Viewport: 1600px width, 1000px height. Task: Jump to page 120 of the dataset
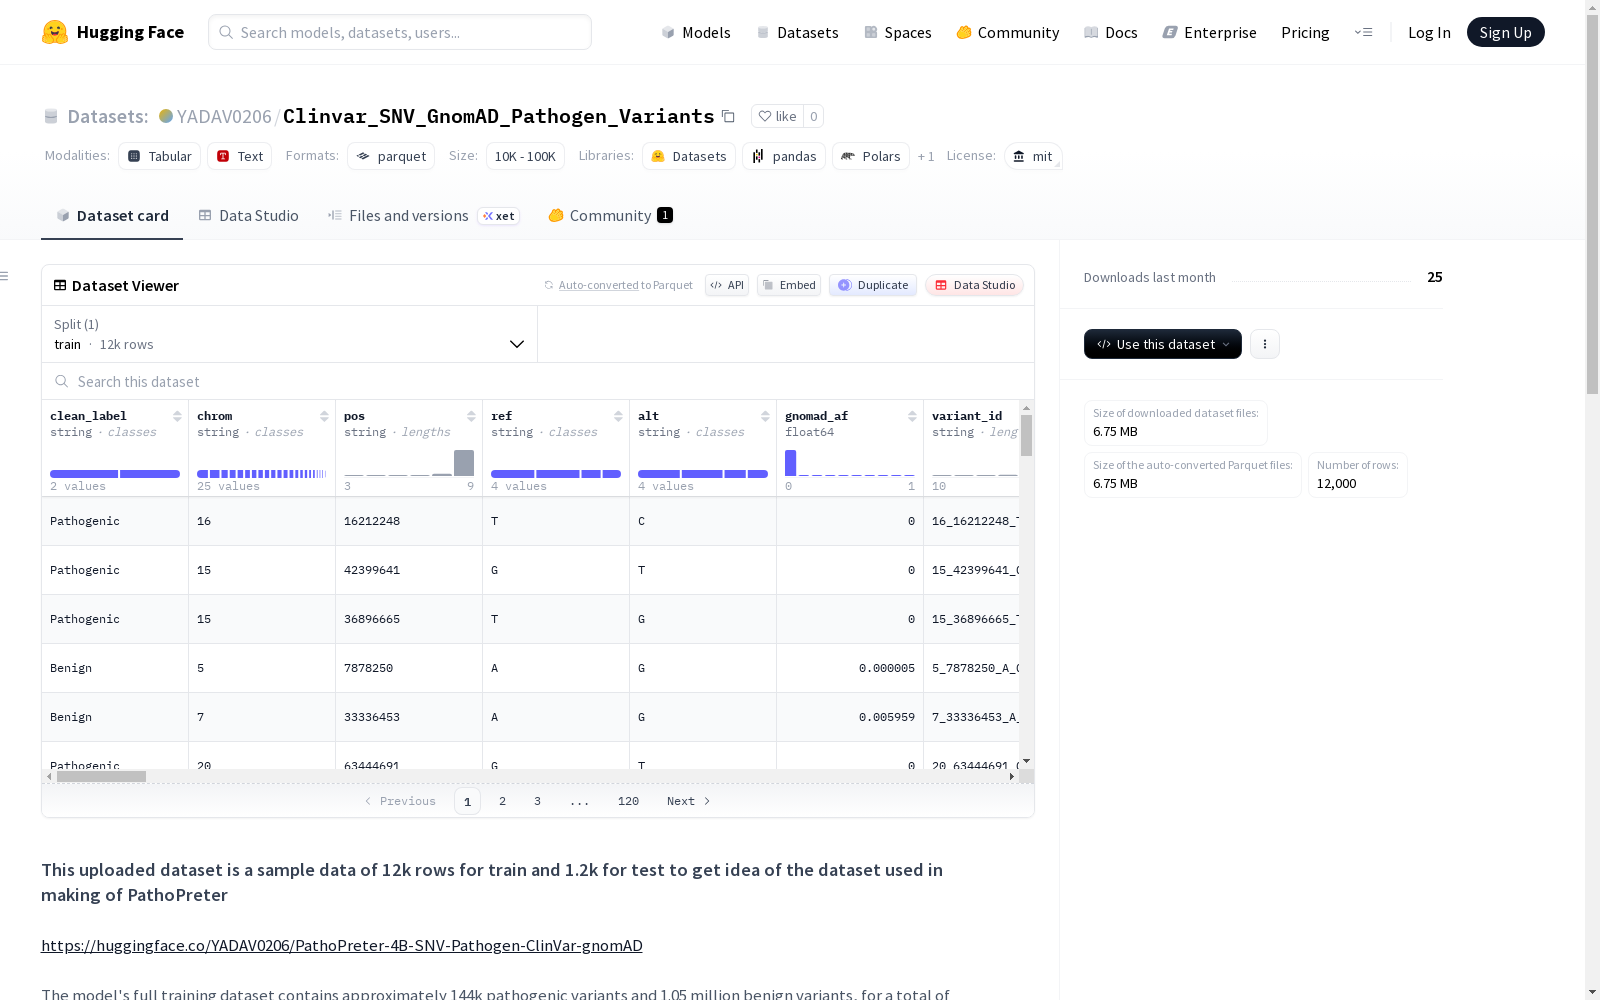tap(628, 801)
